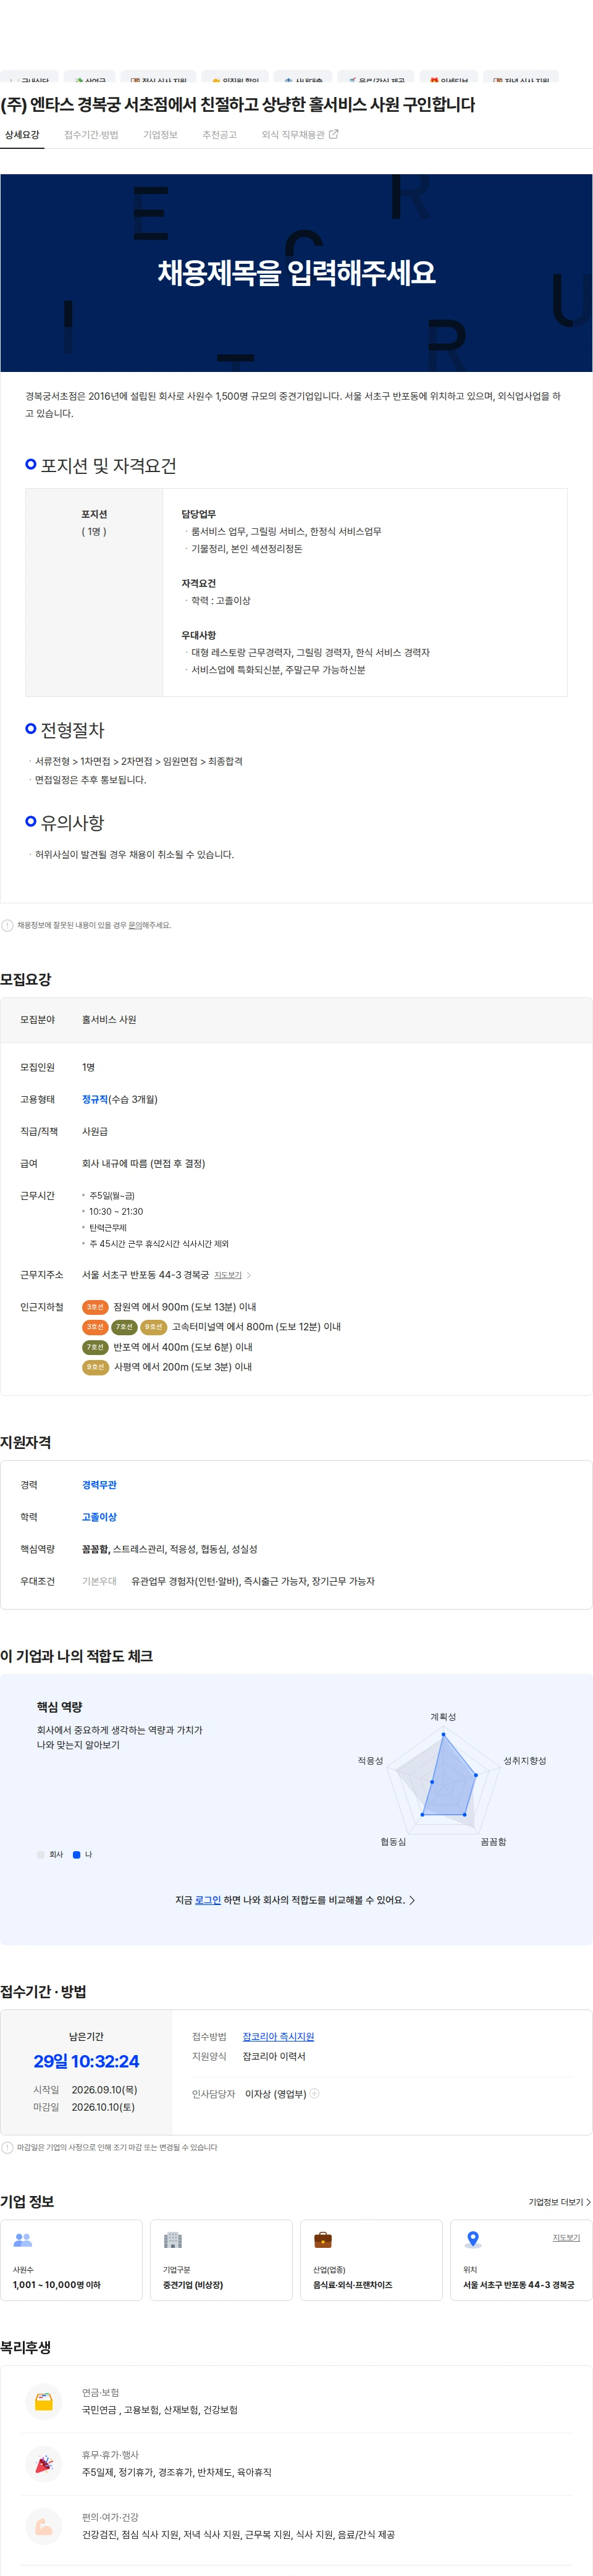This screenshot has width=593, height=2576.
Task: Click the muscle arm icon beside 편의·여가·건강
Action: (44, 2527)
